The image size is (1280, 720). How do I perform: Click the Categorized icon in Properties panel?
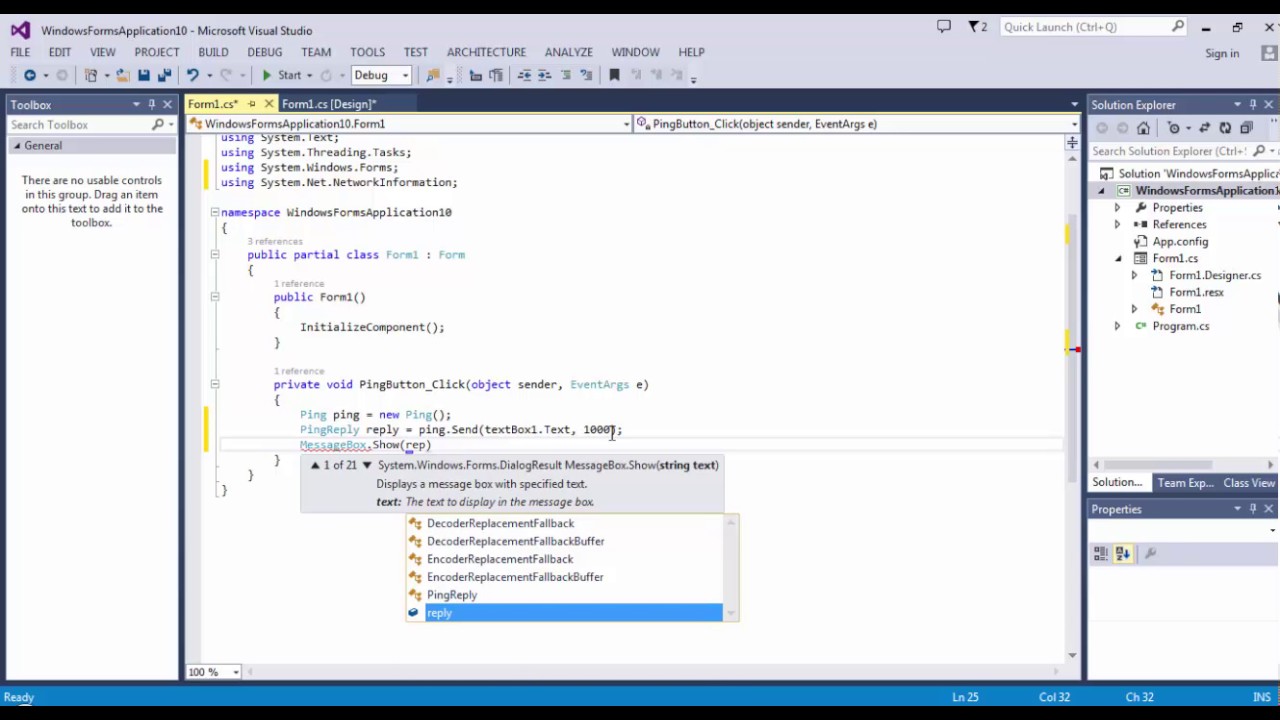tap(1101, 553)
